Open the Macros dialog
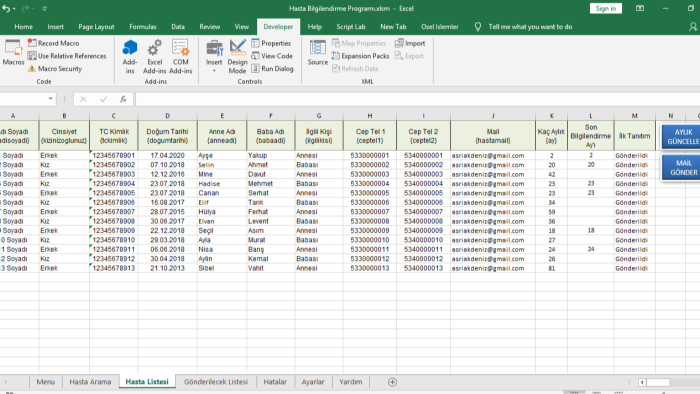 click(x=13, y=53)
